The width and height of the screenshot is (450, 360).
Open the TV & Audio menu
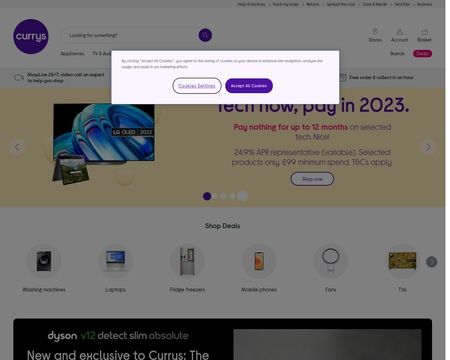[x=102, y=54]
